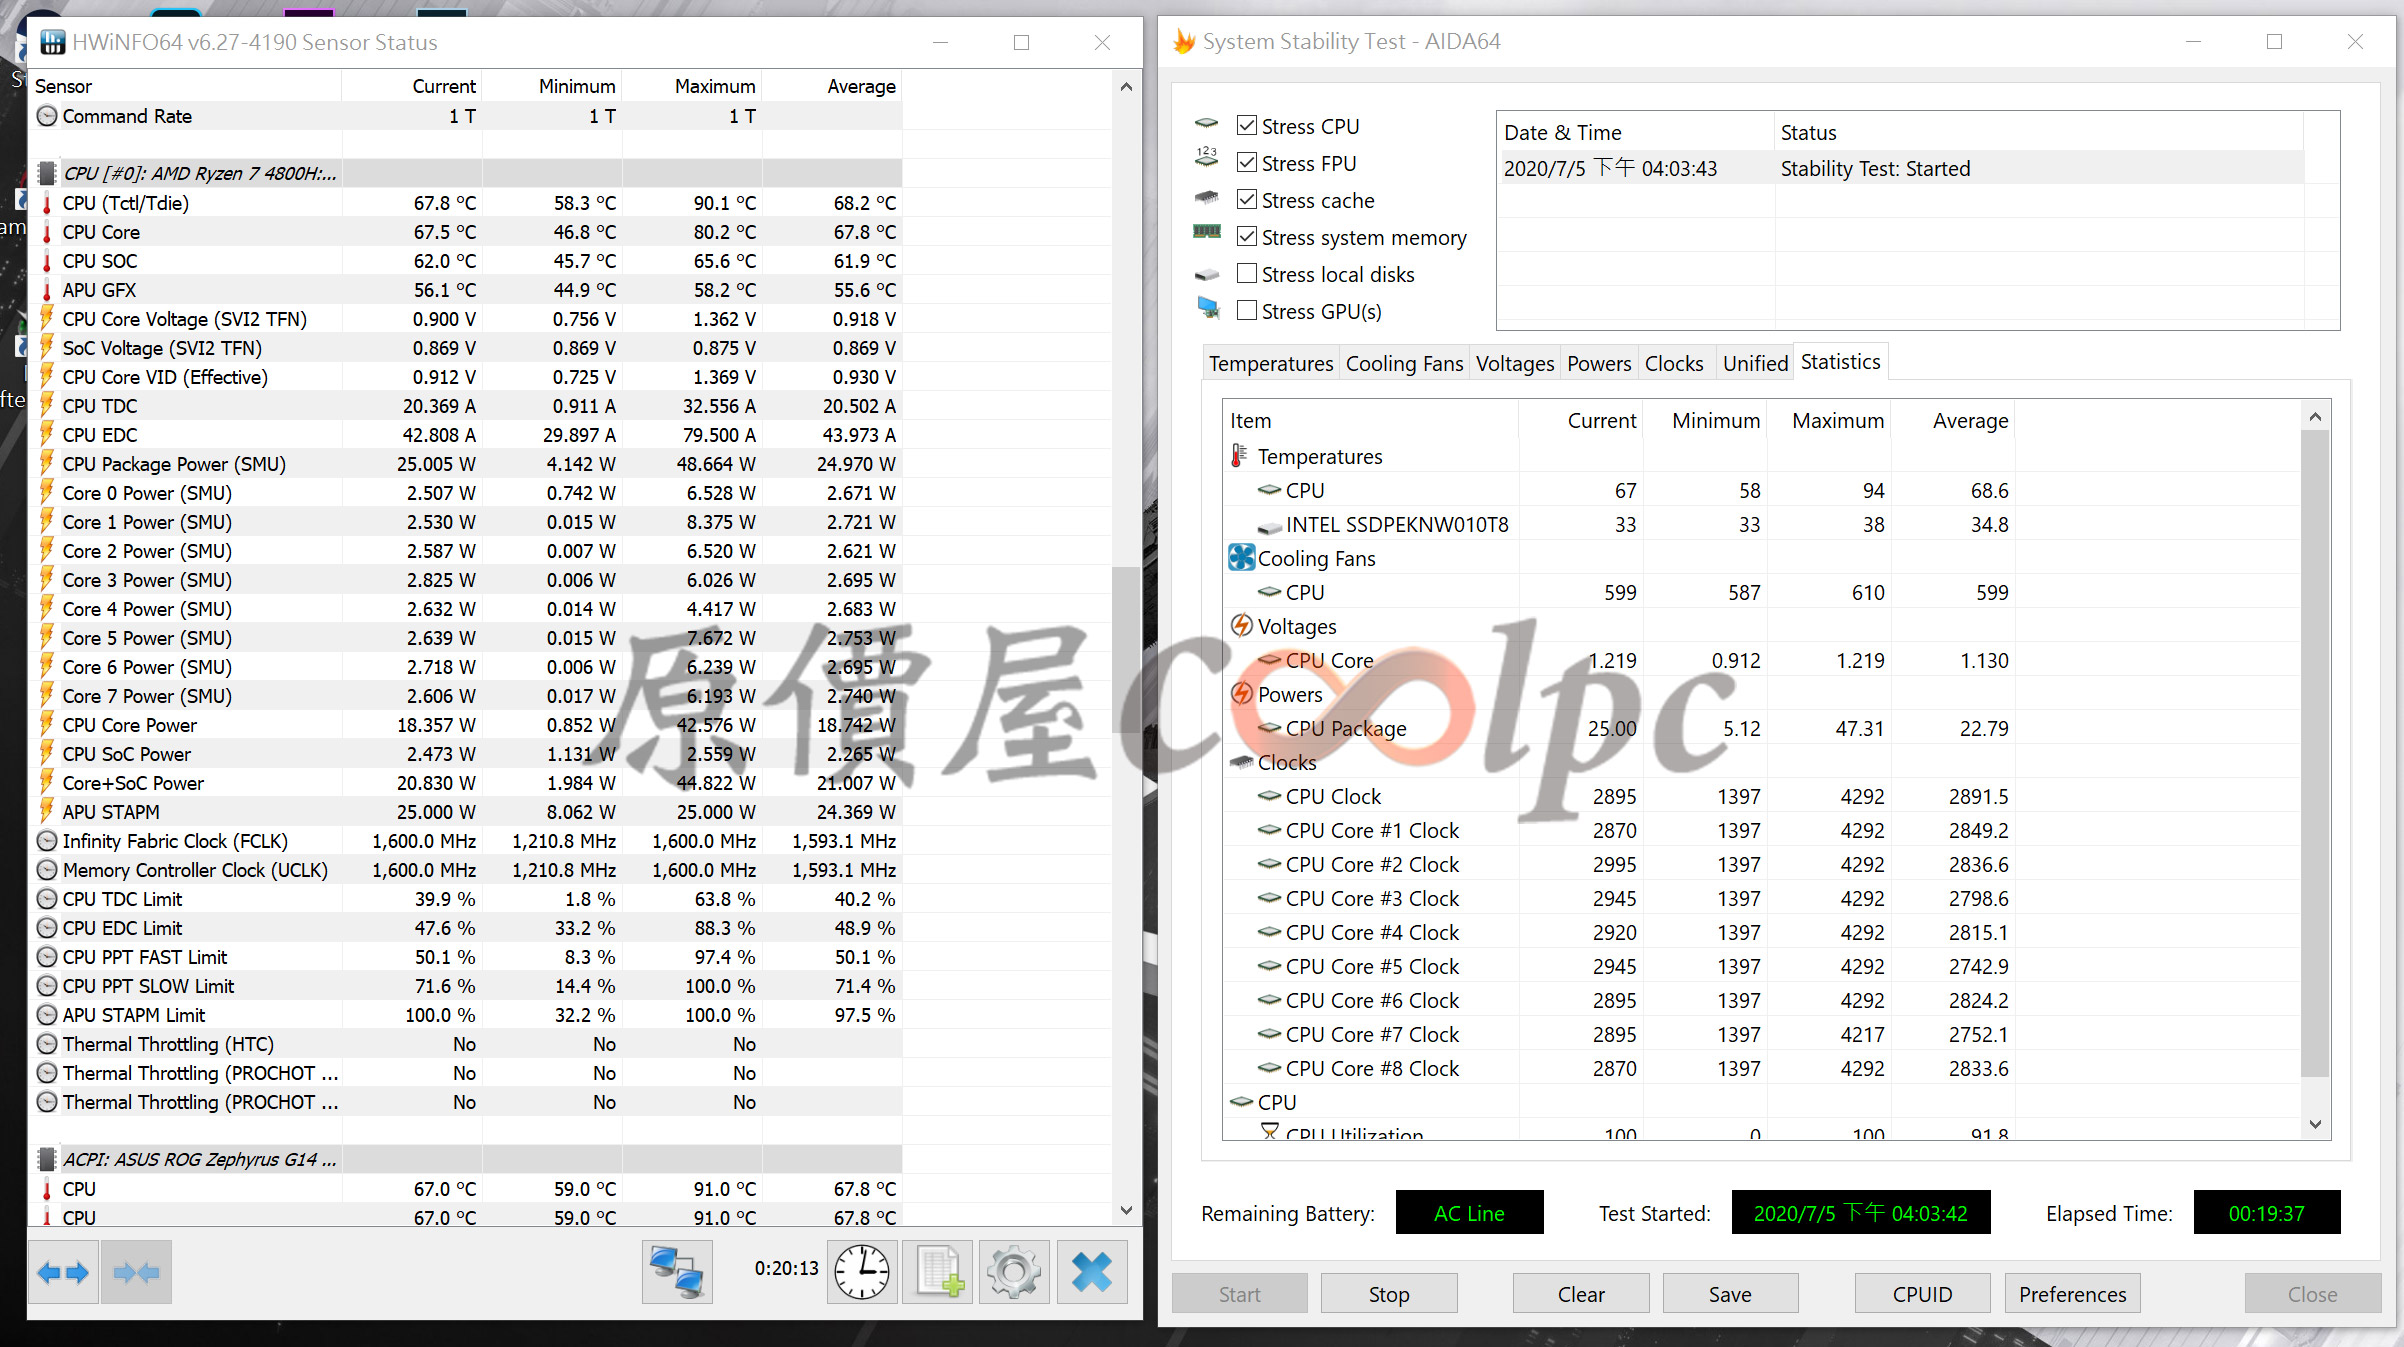The height and width of the screenshot is (1347, 2404).
Task: Click the memory stick icon beside Stress system memory
Action: click(x=1207, y=232)
